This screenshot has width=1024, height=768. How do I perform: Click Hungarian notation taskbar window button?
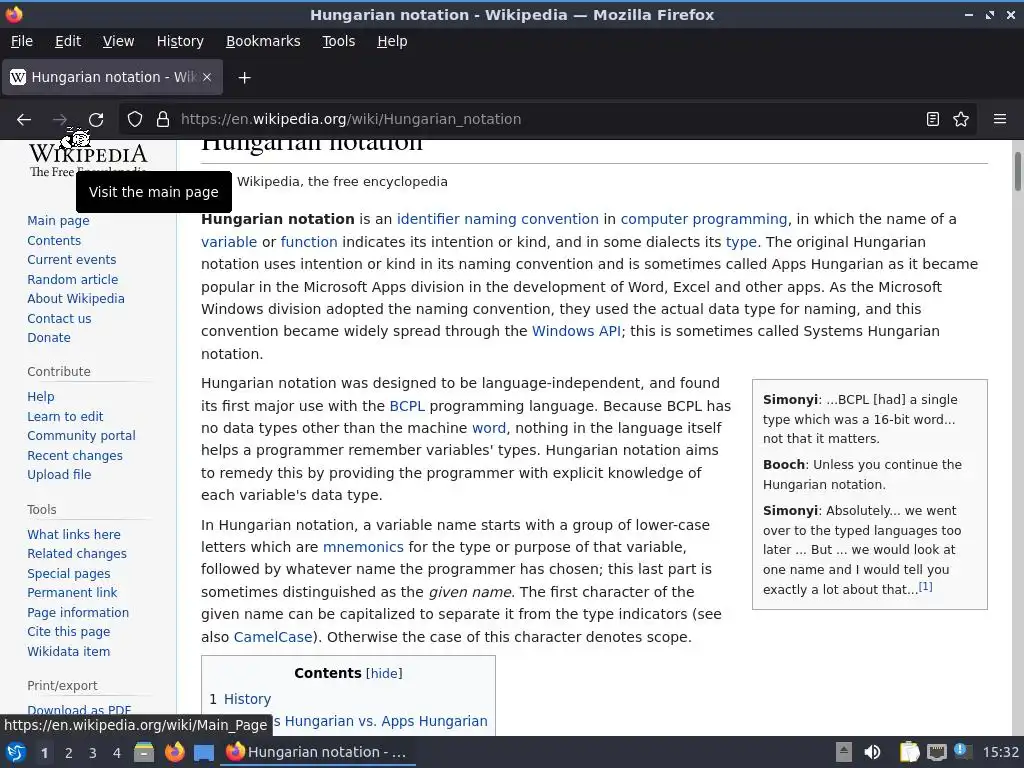318,752
